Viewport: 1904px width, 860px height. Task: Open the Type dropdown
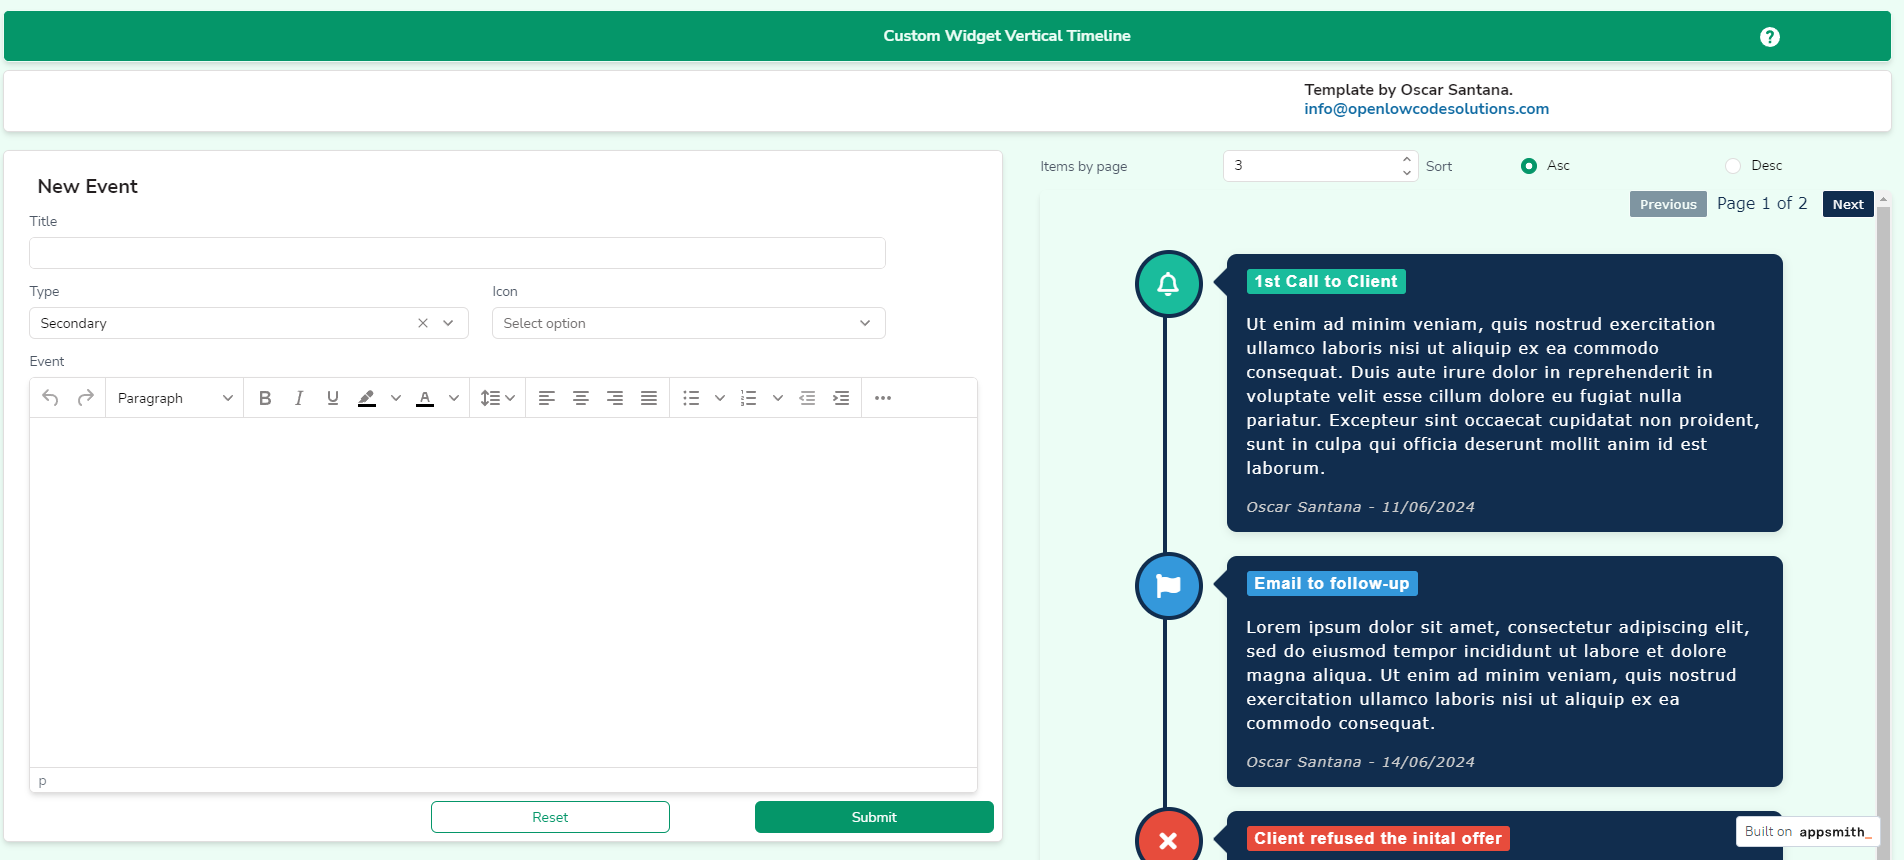coord(448,323)
